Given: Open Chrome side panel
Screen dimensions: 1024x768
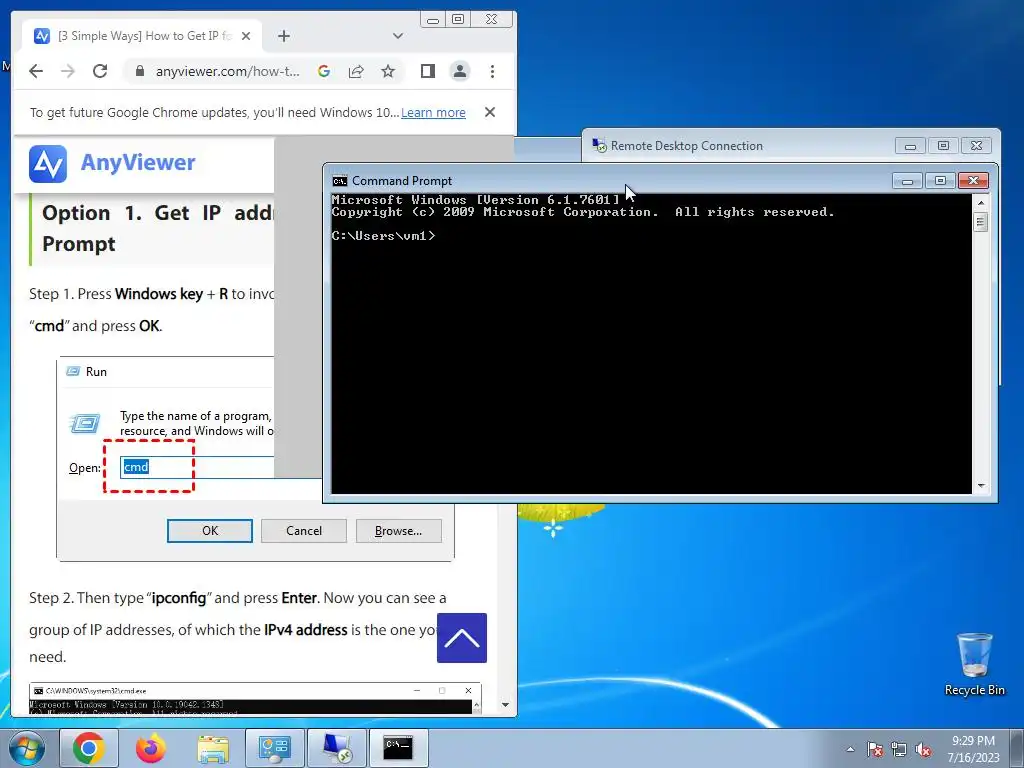Looking at the screenshot, I should click(x=428, y=71).
